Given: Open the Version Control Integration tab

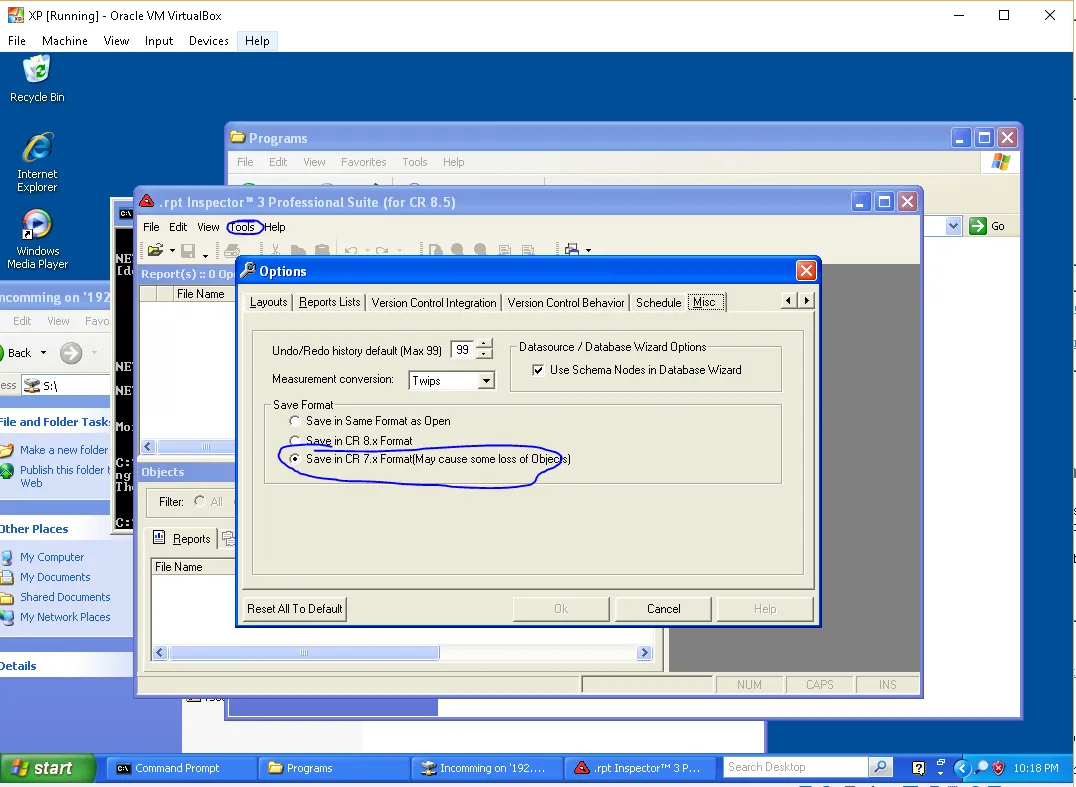Looking at the screenshot, I should [434, 303].
